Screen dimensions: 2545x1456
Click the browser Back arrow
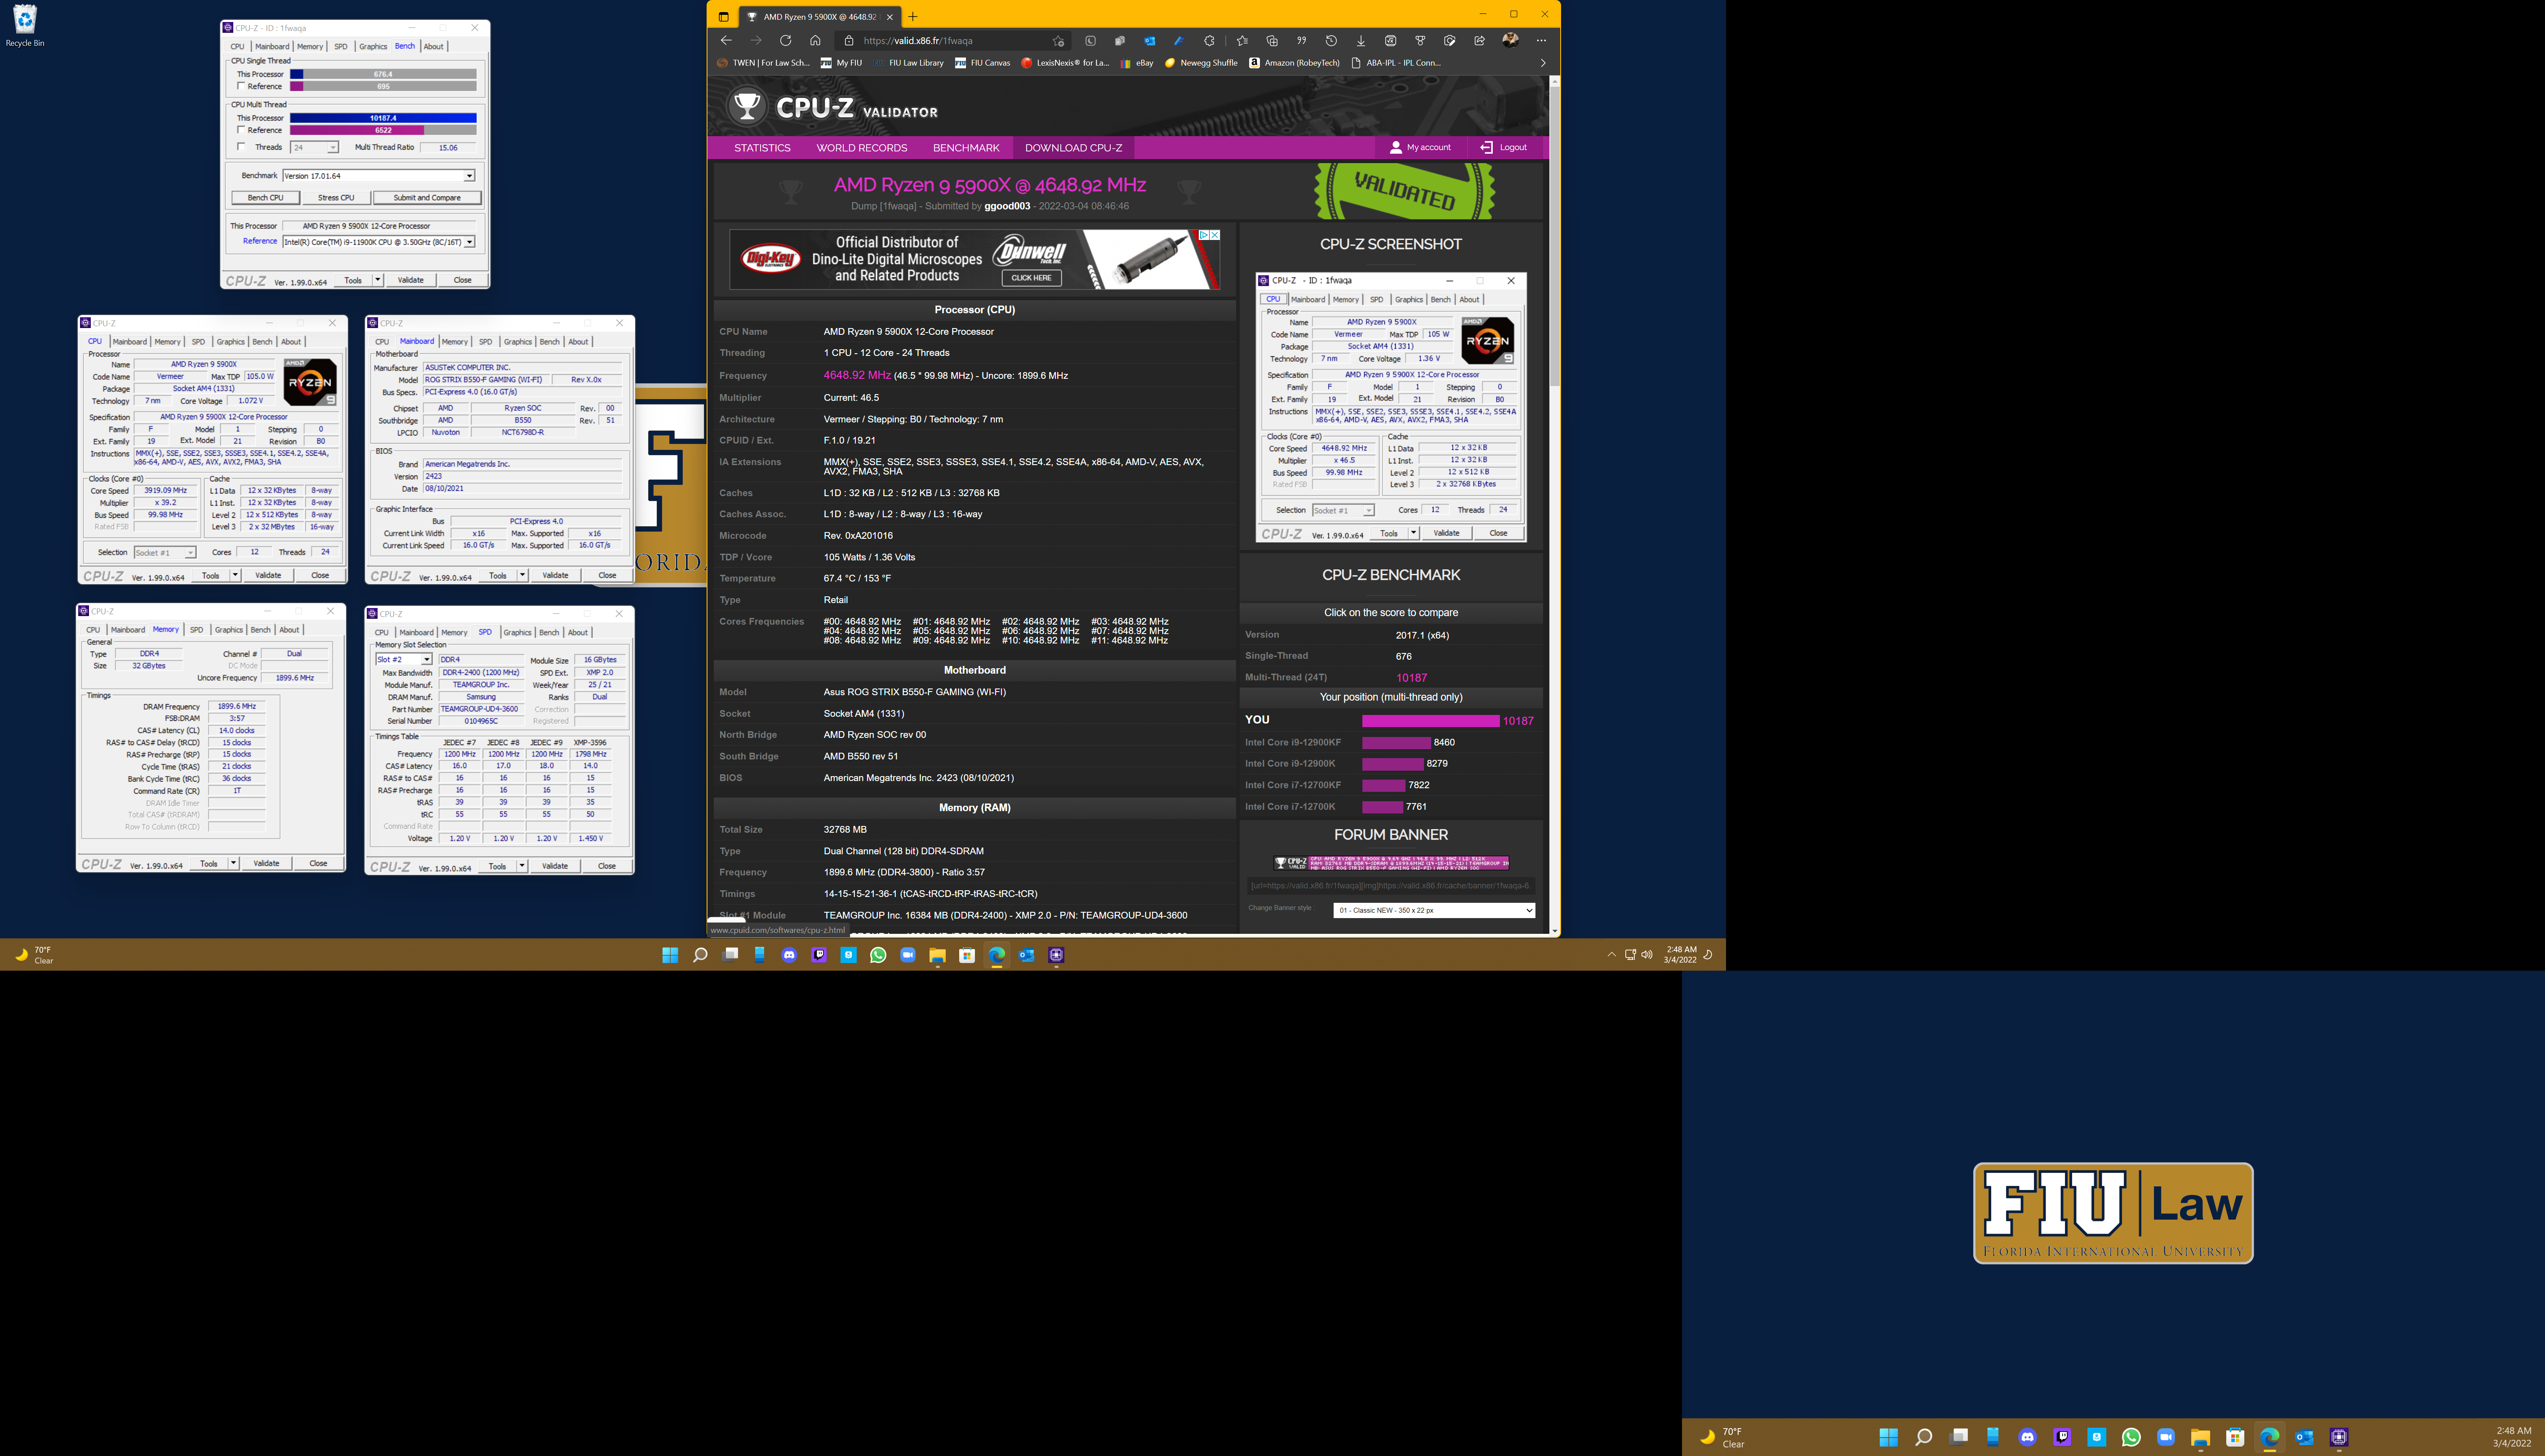click(x=726, y=41)
